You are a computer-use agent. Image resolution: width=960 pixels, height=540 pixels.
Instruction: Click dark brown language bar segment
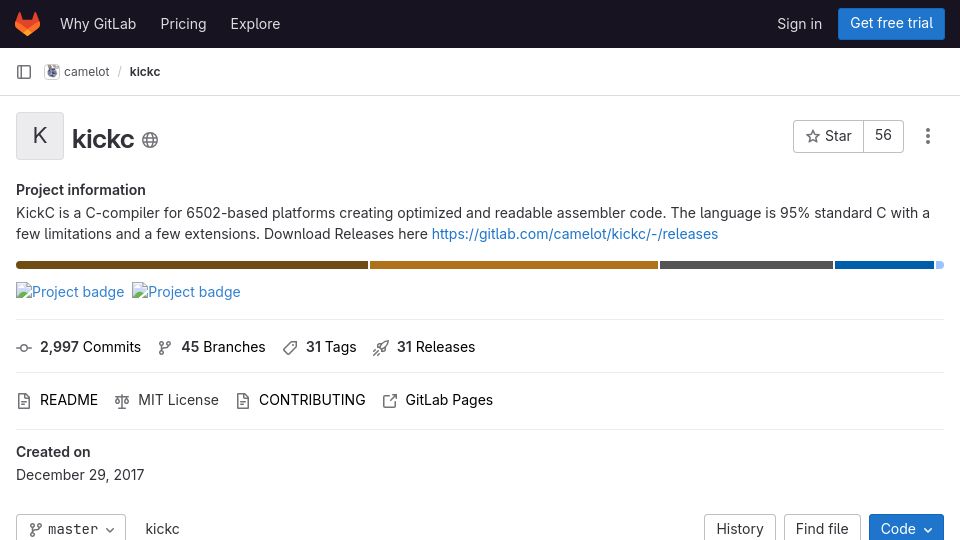(x=192, y=265)
